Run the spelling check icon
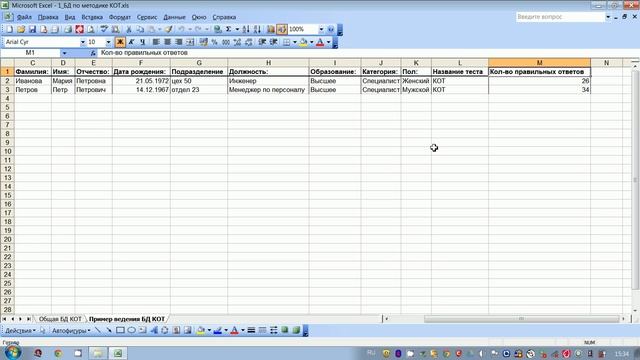 coord(104,29)
